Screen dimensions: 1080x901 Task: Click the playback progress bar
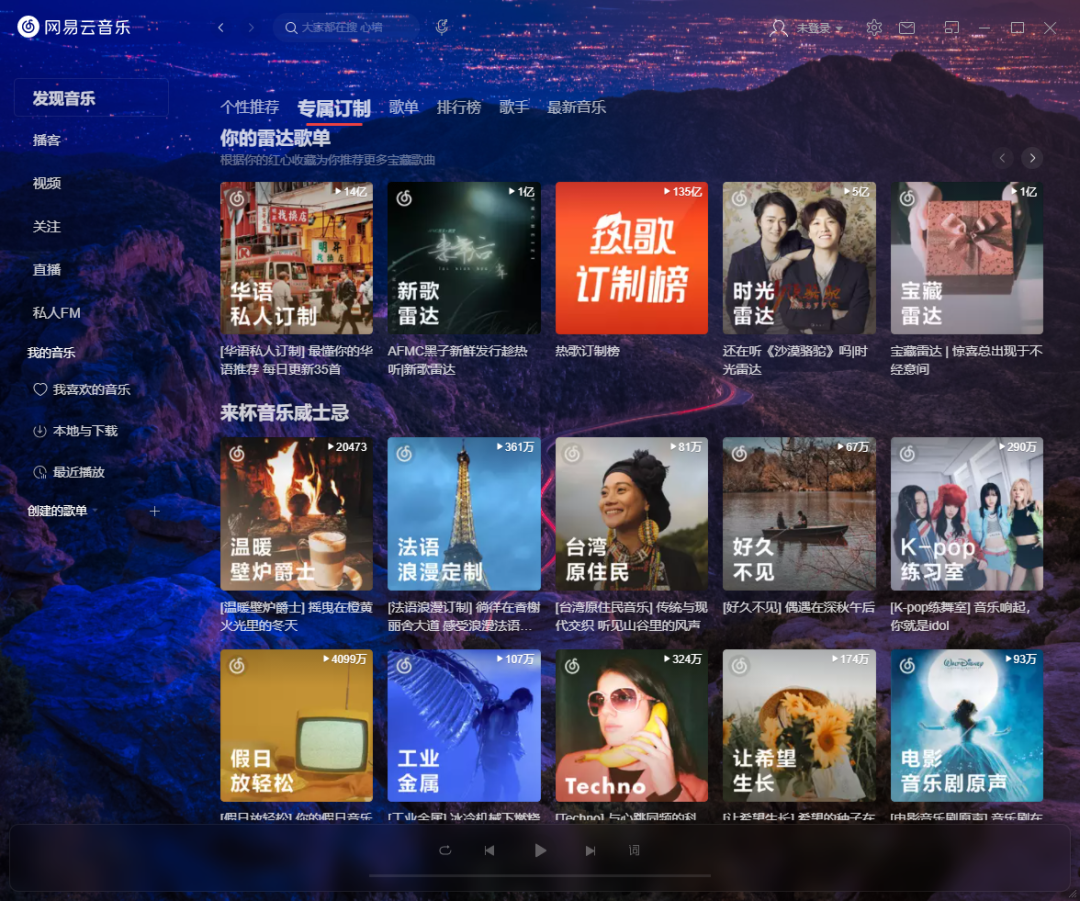click(540, 876)
